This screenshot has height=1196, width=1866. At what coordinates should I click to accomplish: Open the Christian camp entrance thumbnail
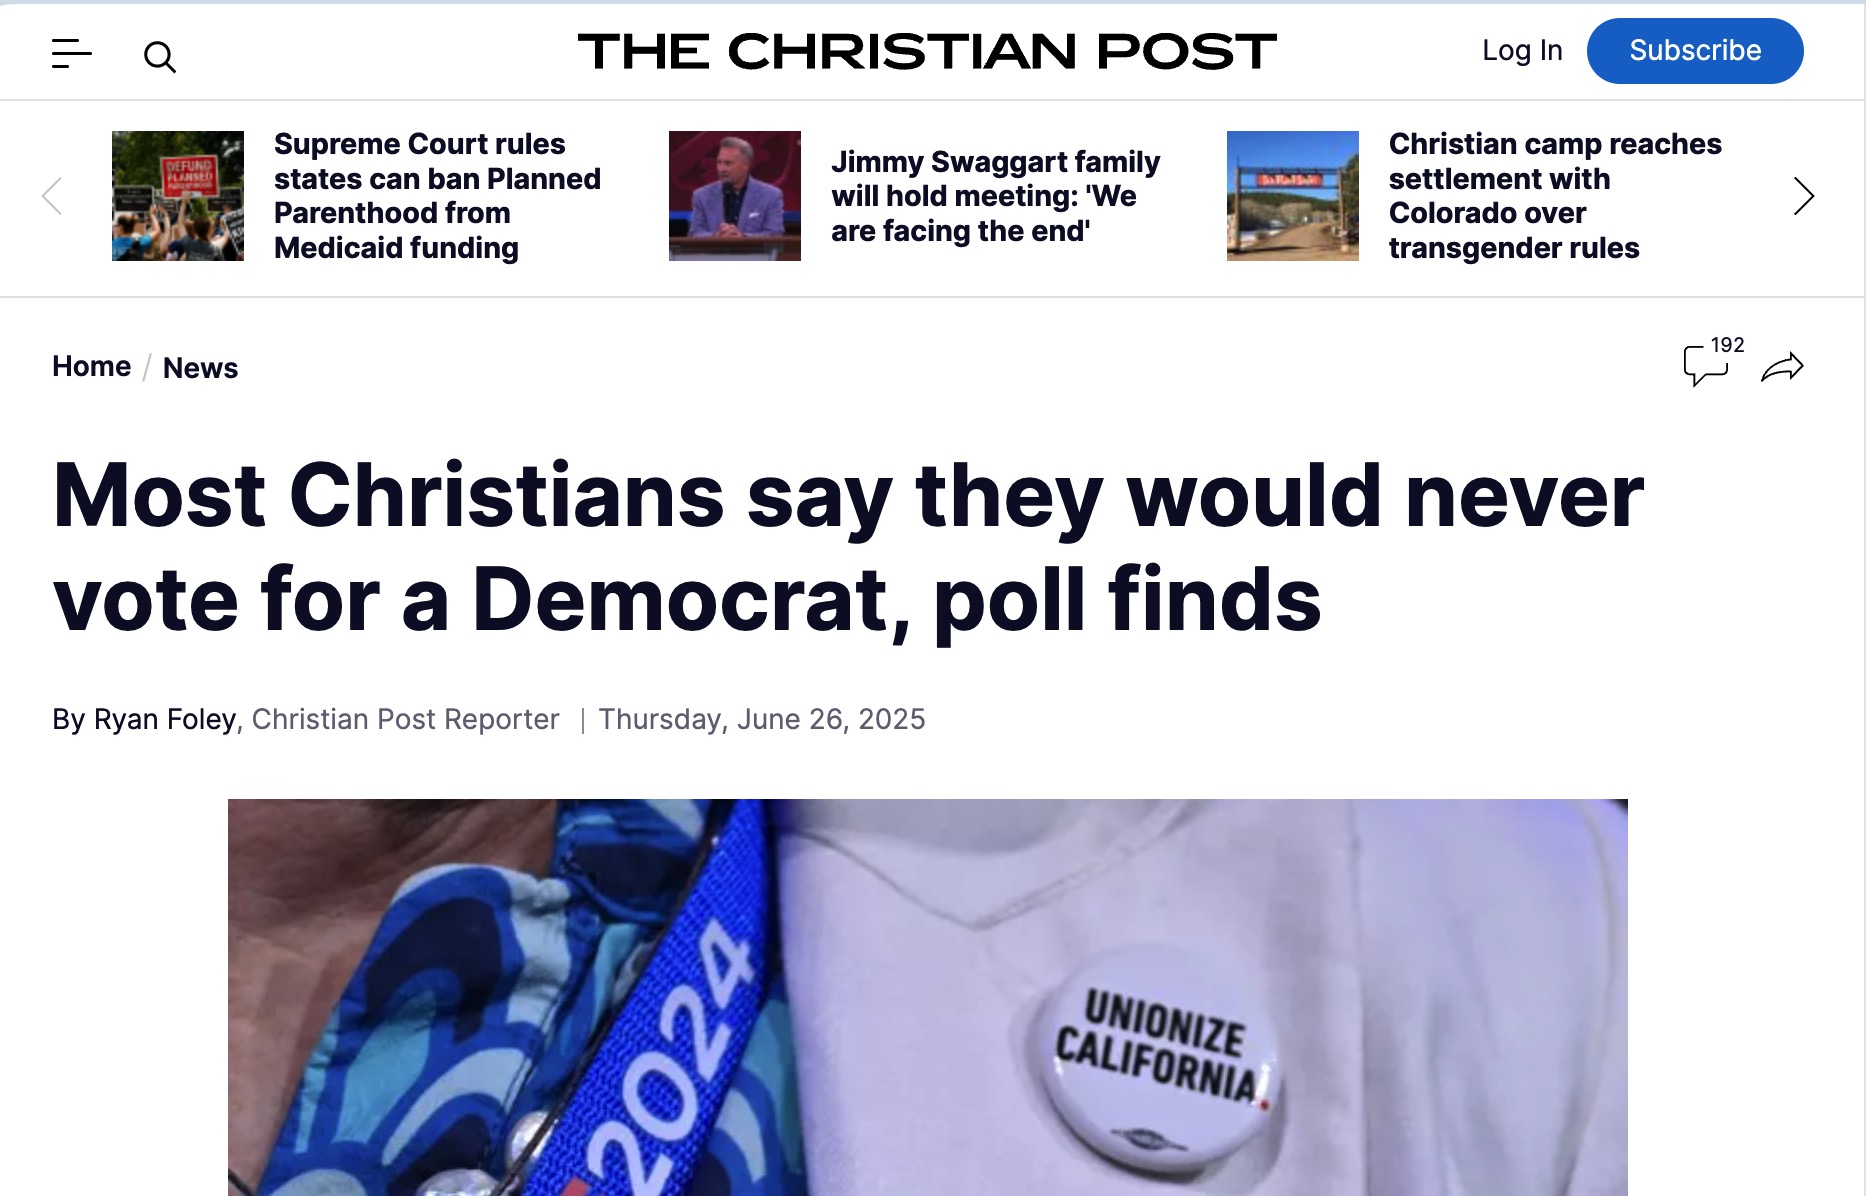pyautogui.click(x=1293, y=196)
